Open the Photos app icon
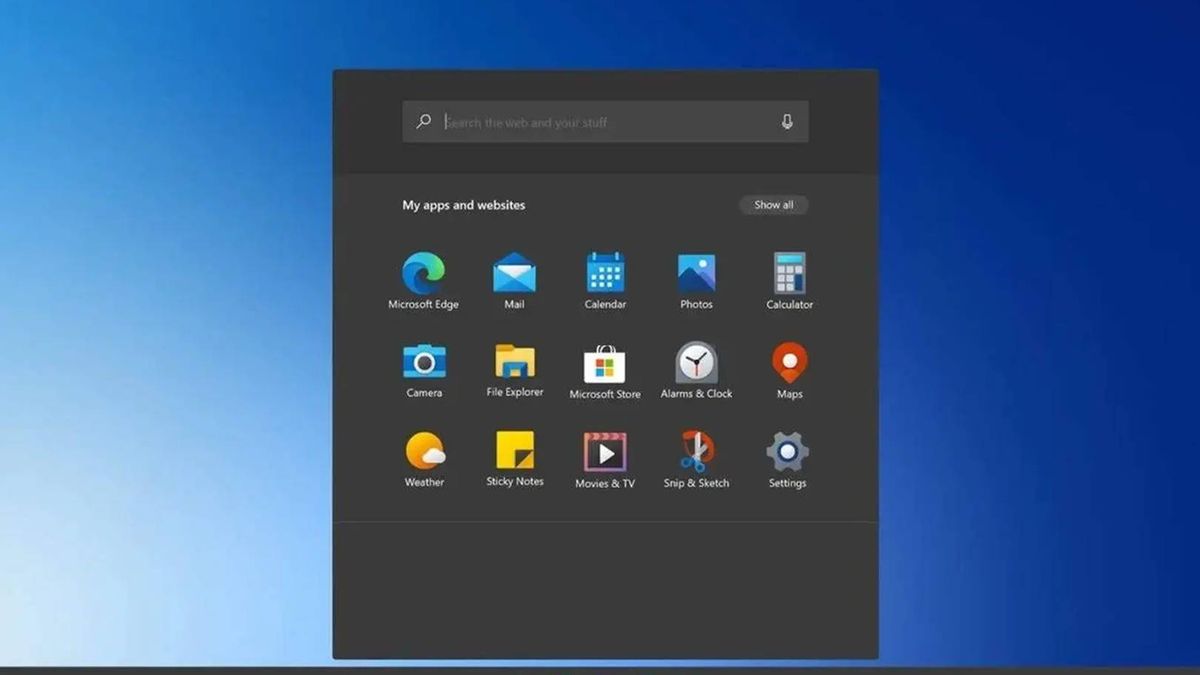 click(x=696, y=273)
